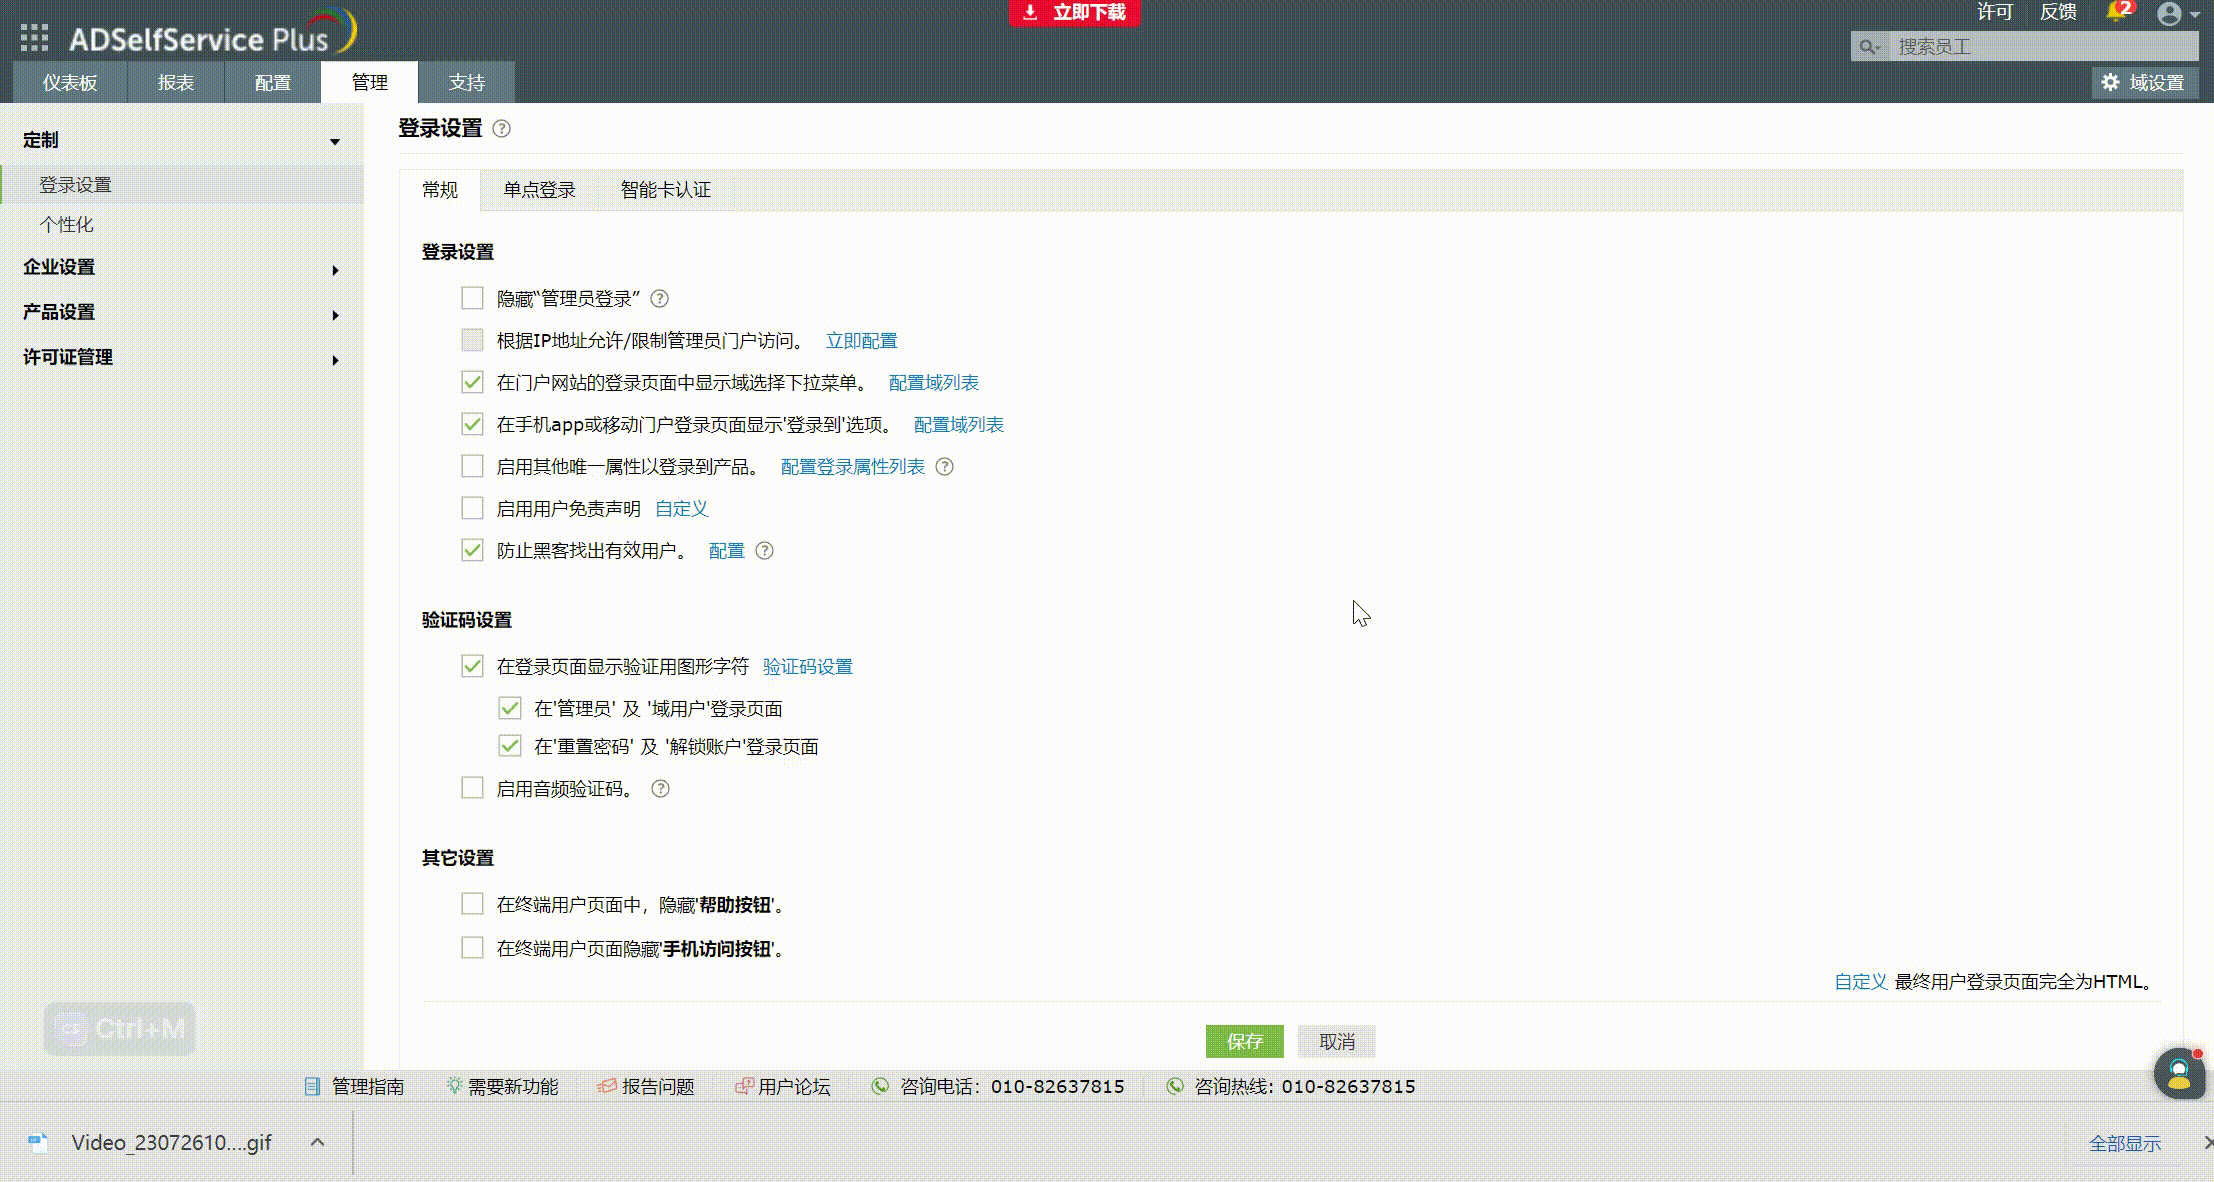
Task: Open the 报表 tab
Action: click(x=176, y=83)
